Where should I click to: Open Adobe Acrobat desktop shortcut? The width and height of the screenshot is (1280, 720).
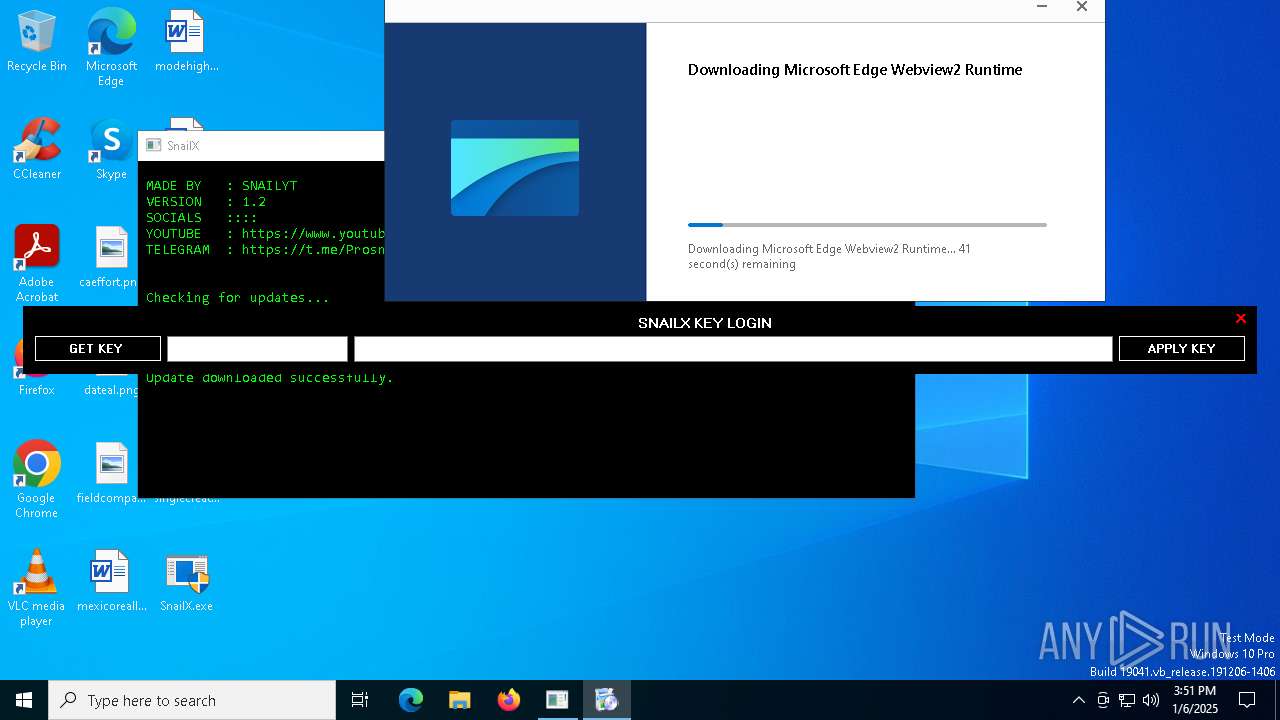(x=37, y=264)
